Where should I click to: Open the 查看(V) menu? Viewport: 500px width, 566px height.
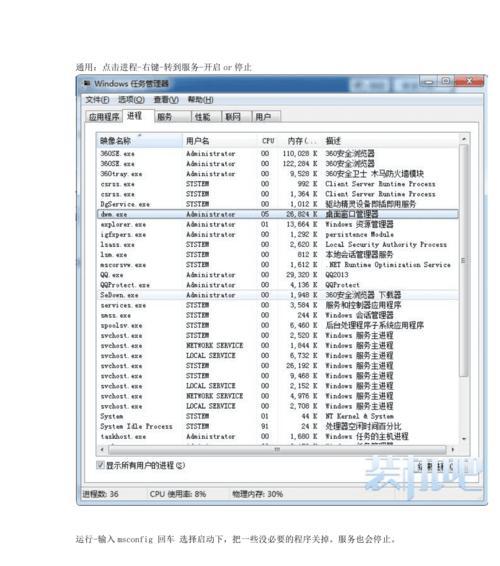pyautogui.click(x=166, y=100)
